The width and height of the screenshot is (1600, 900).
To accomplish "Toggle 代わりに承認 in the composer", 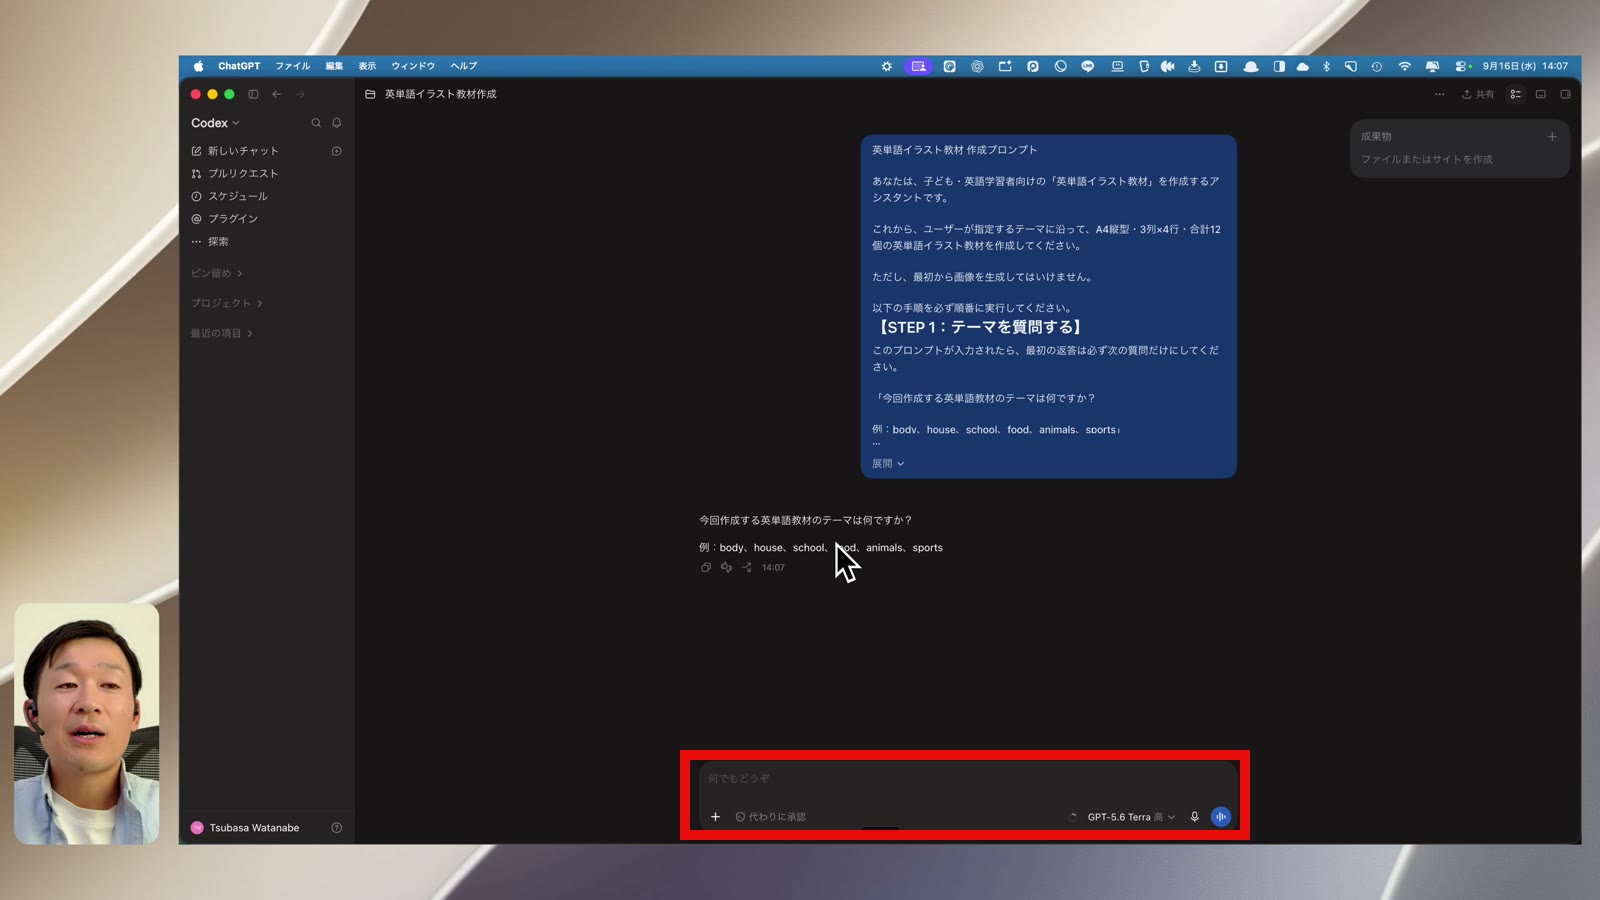I will [x=771, y=817].
